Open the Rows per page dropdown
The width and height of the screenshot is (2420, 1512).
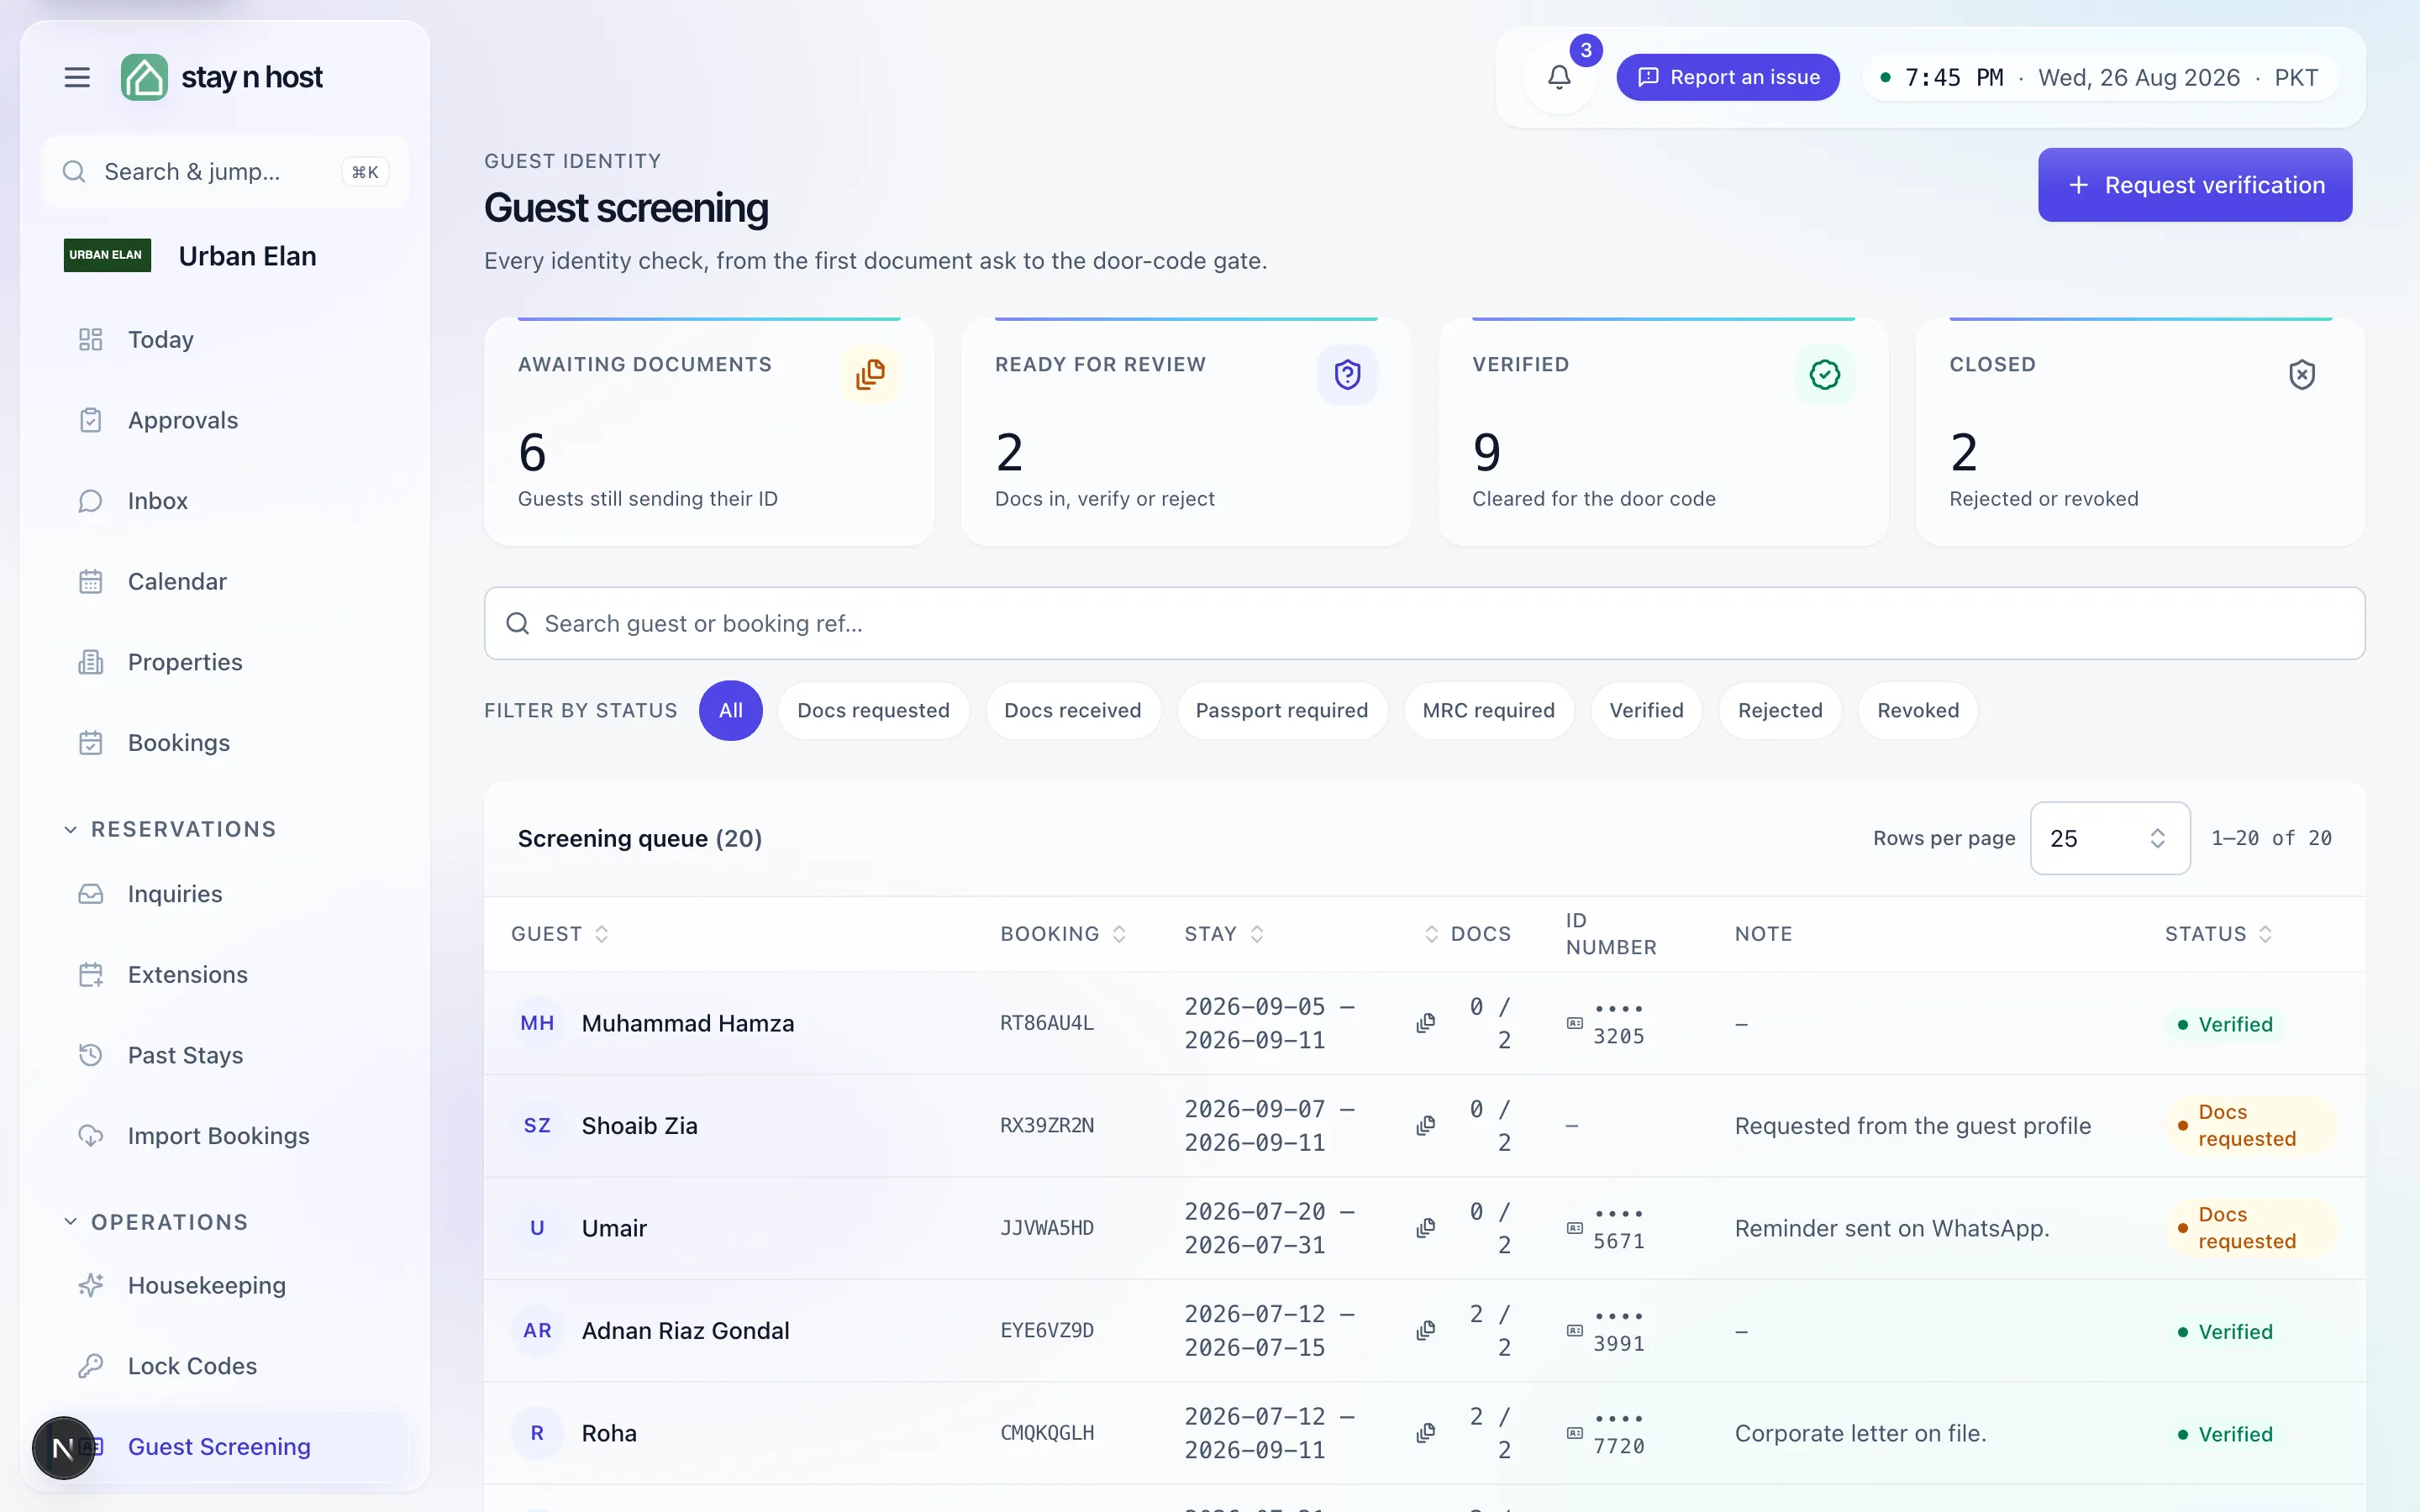tap(2110, 838)
